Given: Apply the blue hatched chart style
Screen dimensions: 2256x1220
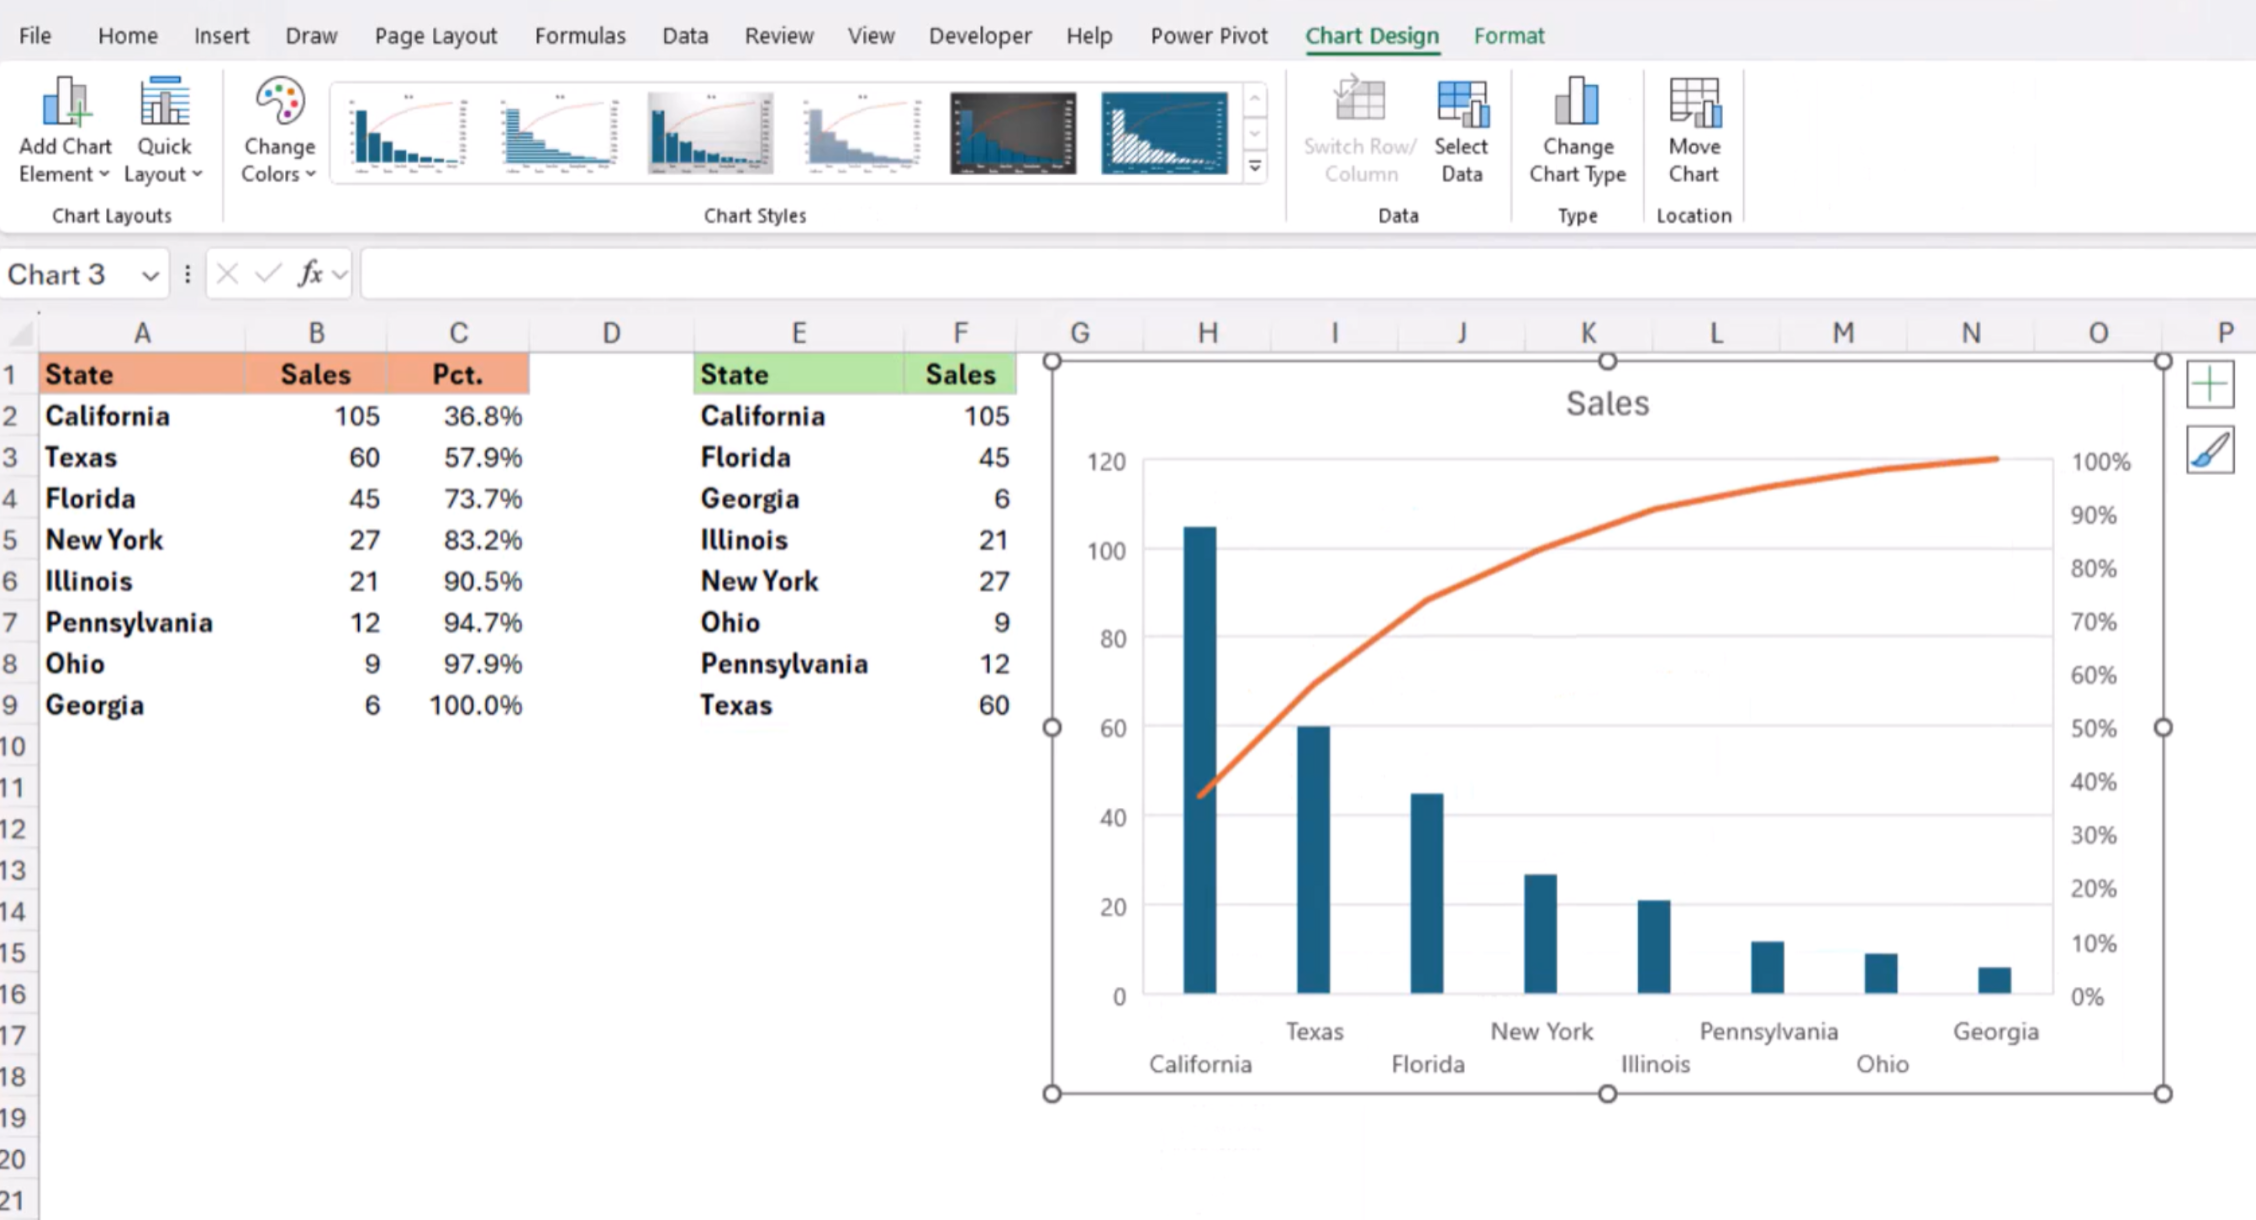Looking at the screenshot, I should click(1164, 133).
